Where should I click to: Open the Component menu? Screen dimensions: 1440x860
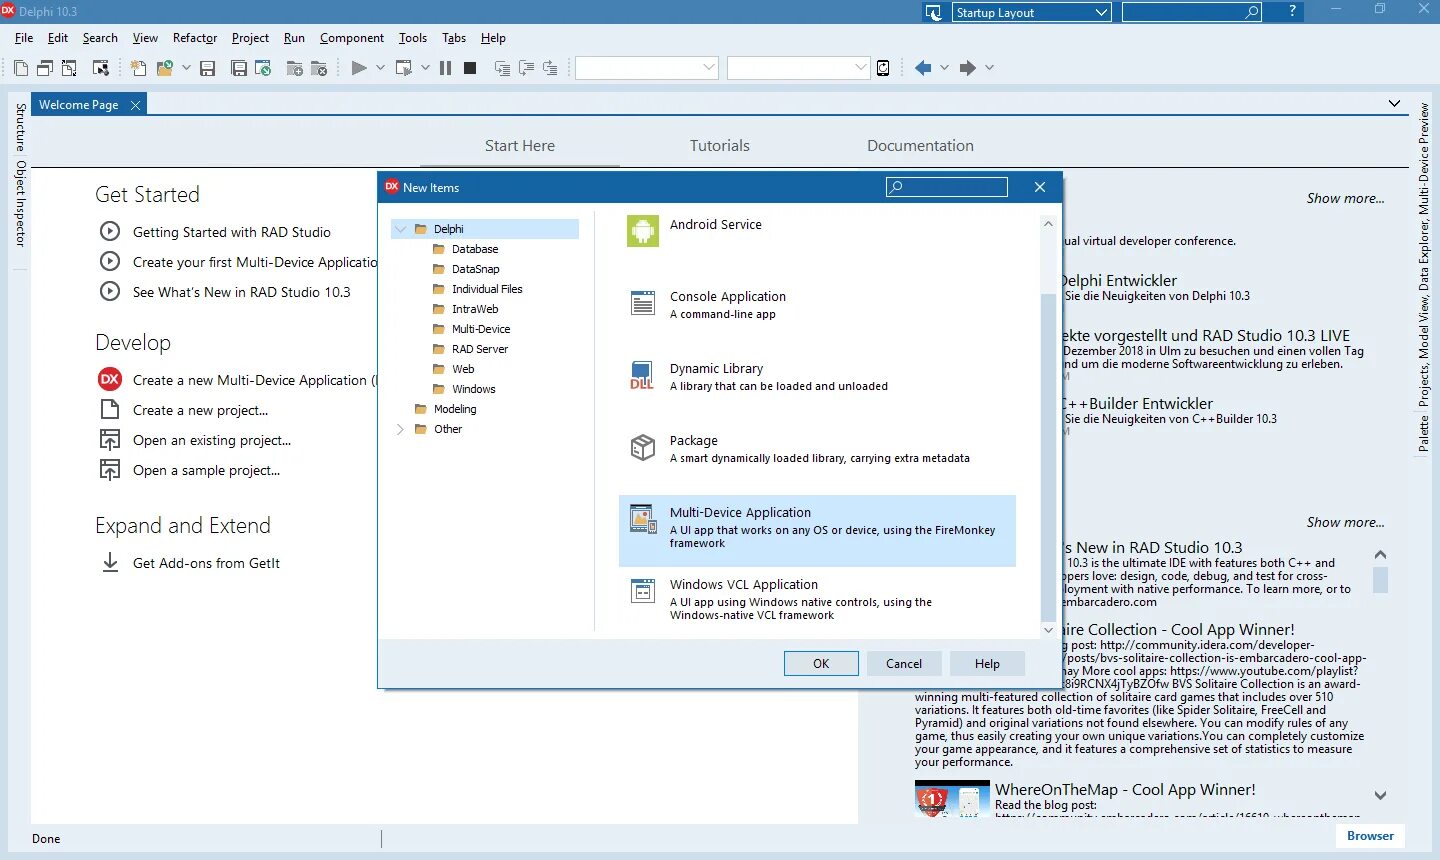tap(352, 38)
